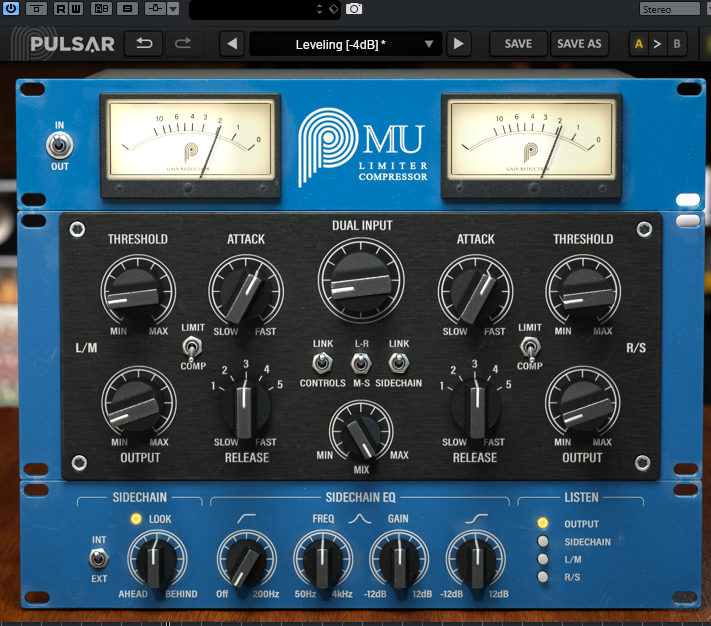
Task: Click the sidechain EQ mid GAIN knob
Action: (399, 560)
